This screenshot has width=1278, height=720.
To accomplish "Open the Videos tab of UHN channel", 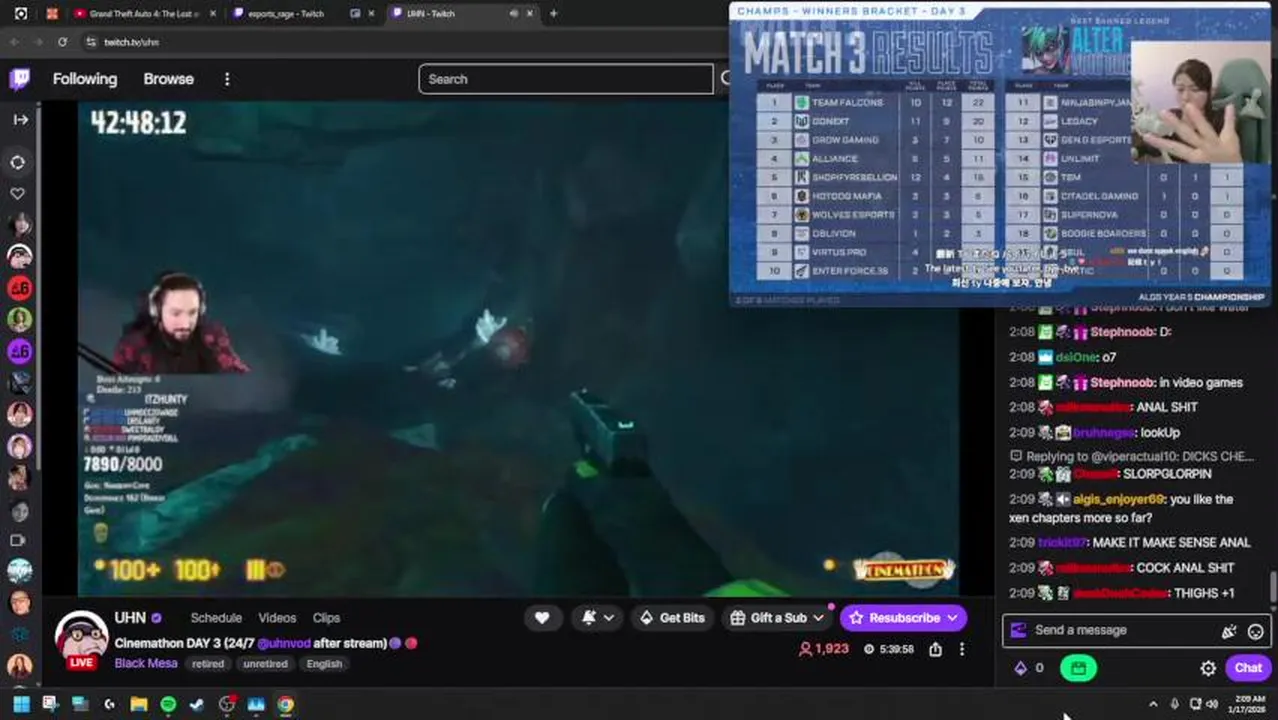I will (x=277, y=618).
